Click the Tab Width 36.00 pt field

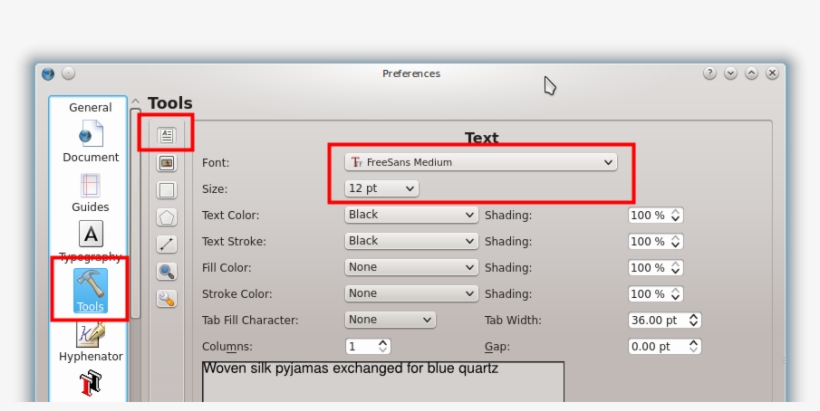click(x=665, y=320)
